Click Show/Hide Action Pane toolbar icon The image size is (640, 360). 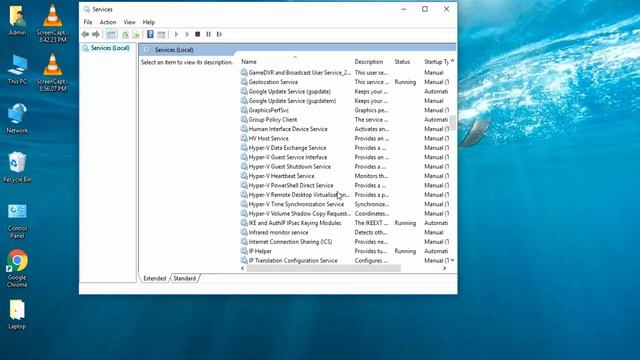(x=161, y=34)
